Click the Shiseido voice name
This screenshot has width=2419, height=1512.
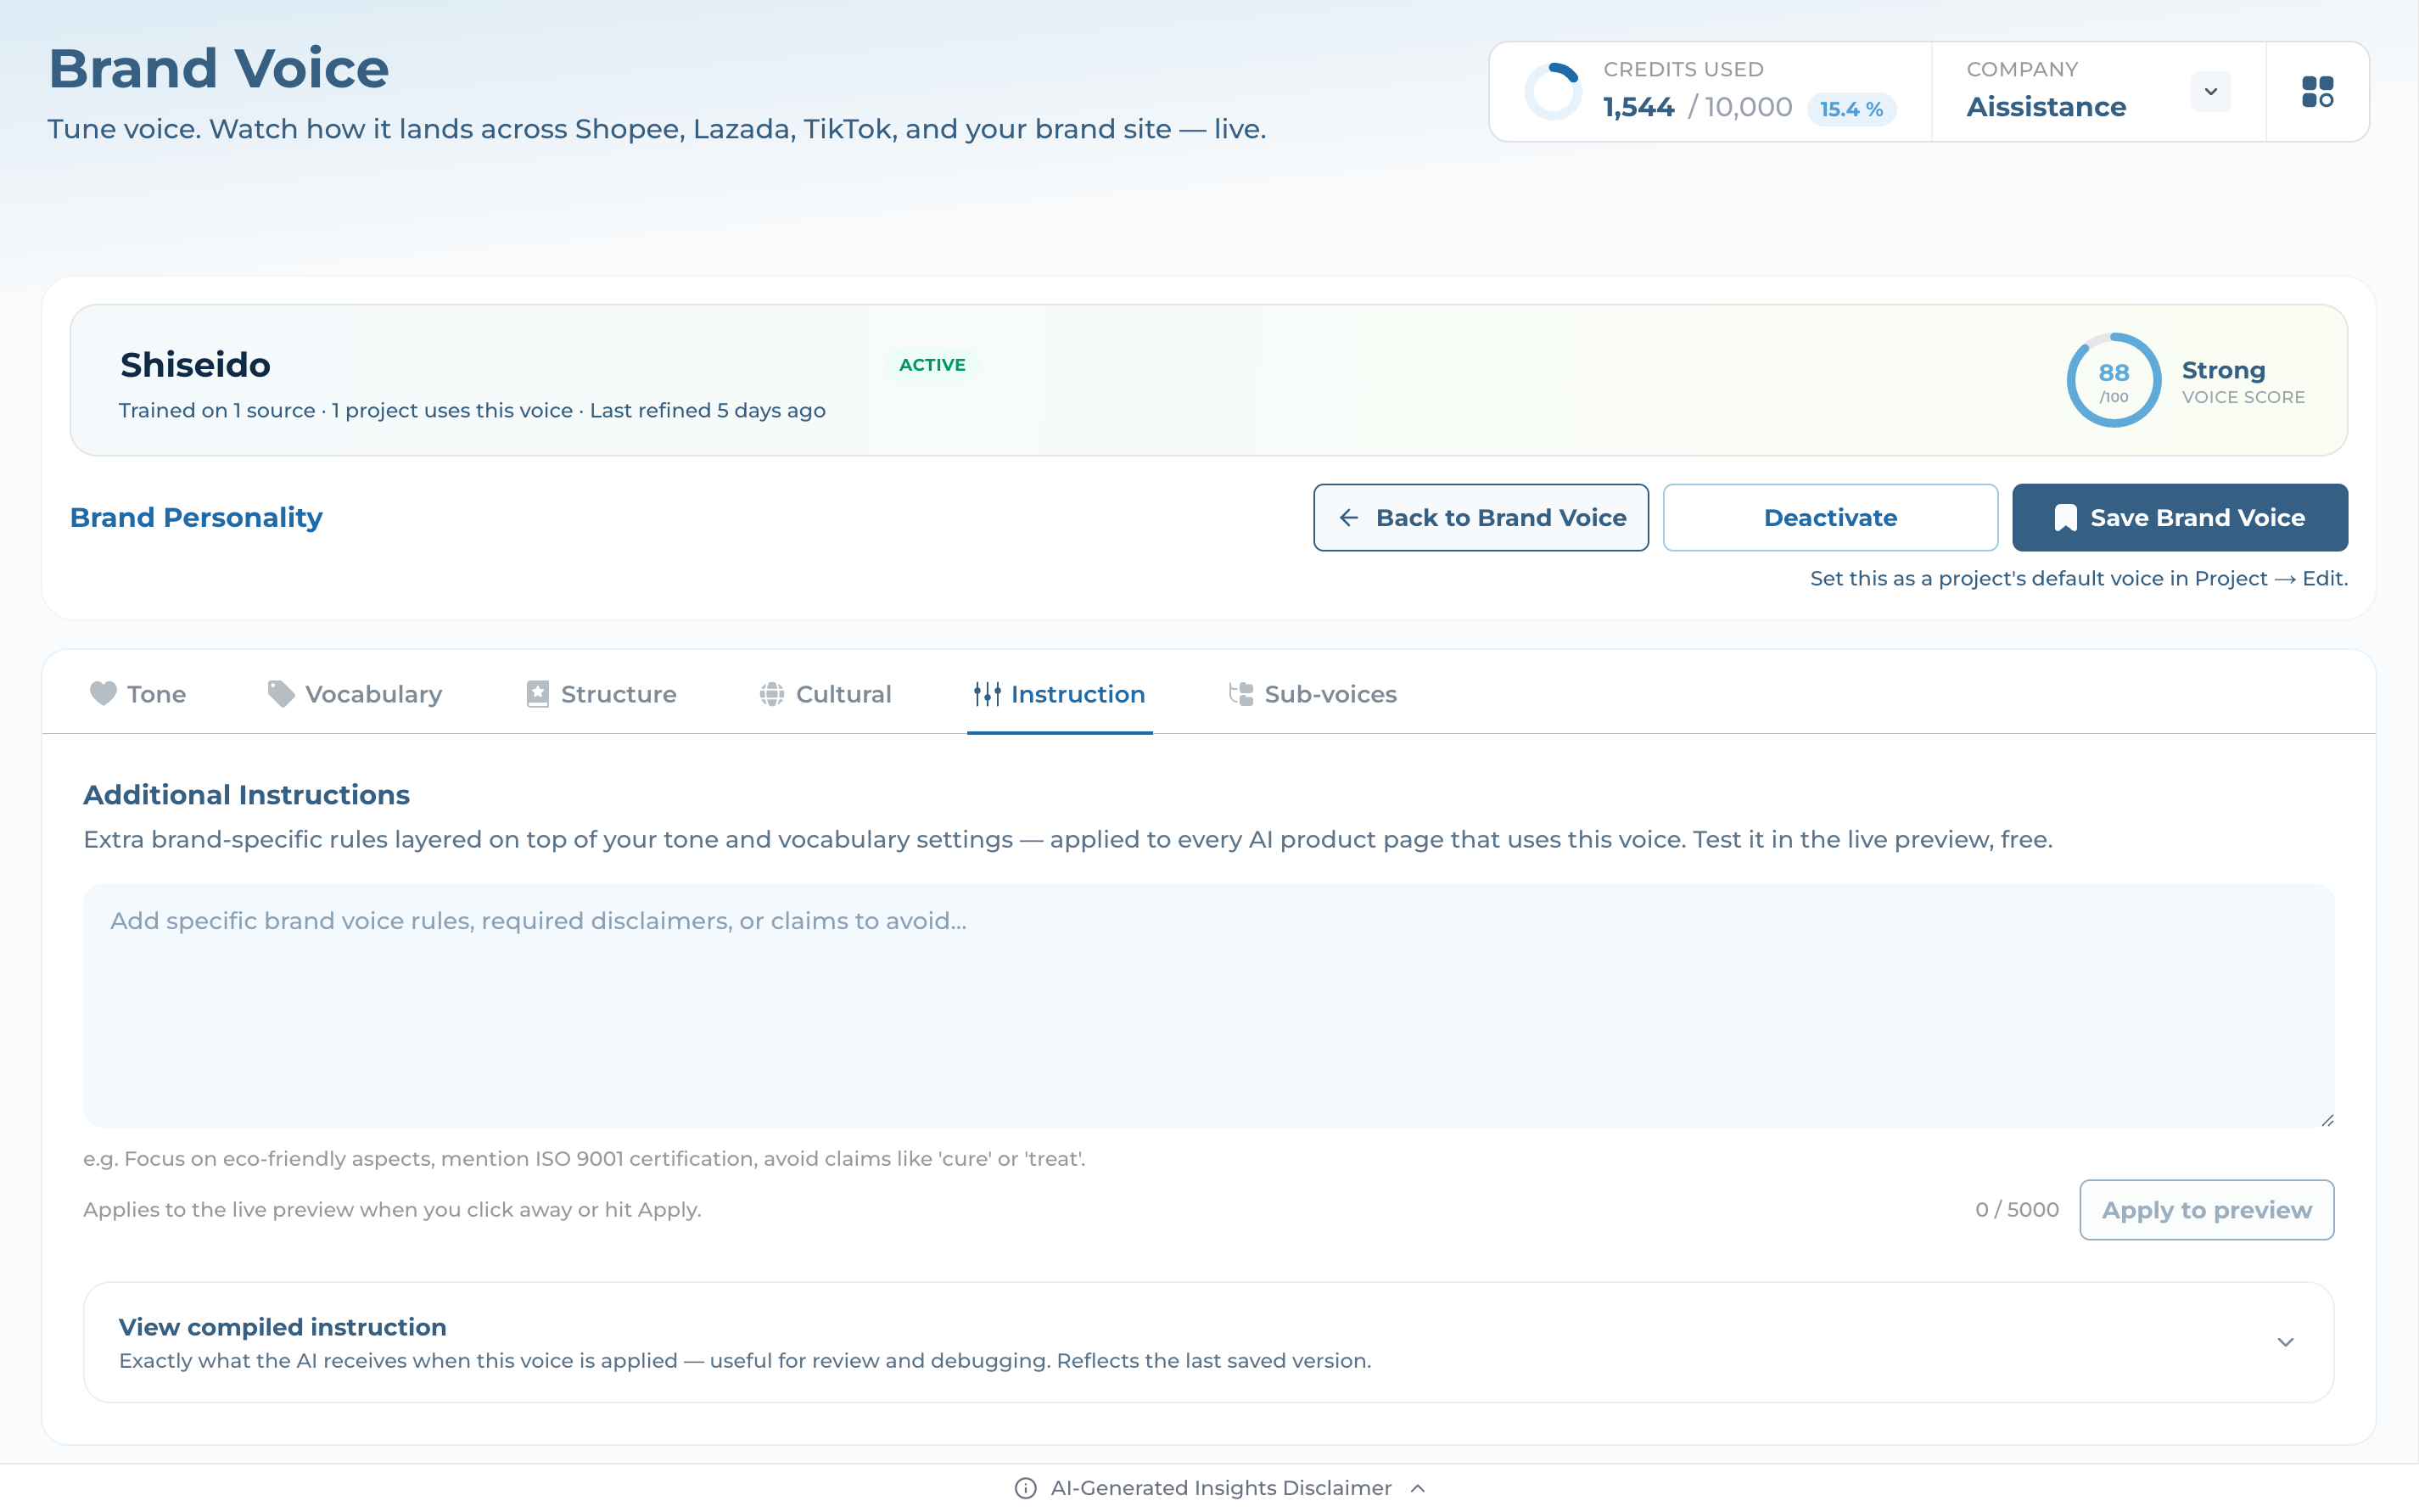click(x=195, y=365)
